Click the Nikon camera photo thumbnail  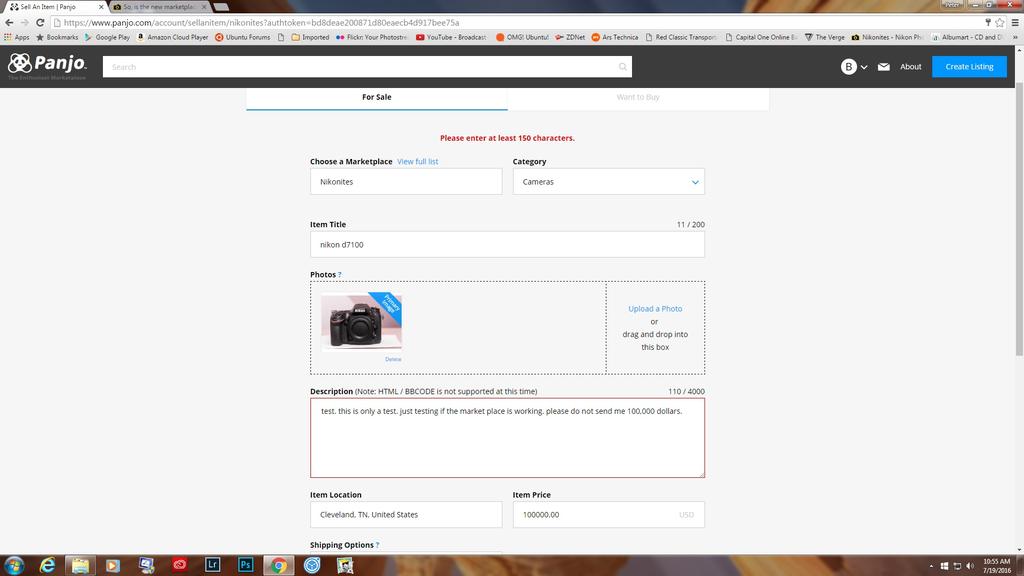coord(361,323)
